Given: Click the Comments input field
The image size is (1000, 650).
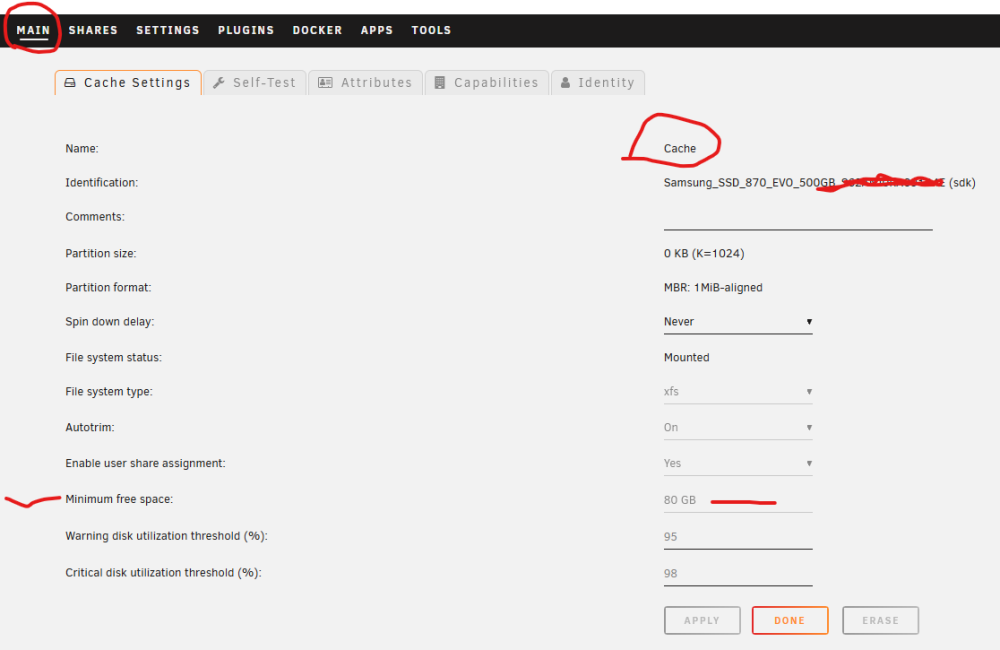Looking at the screenshot, I should click(x=798, y=218).
